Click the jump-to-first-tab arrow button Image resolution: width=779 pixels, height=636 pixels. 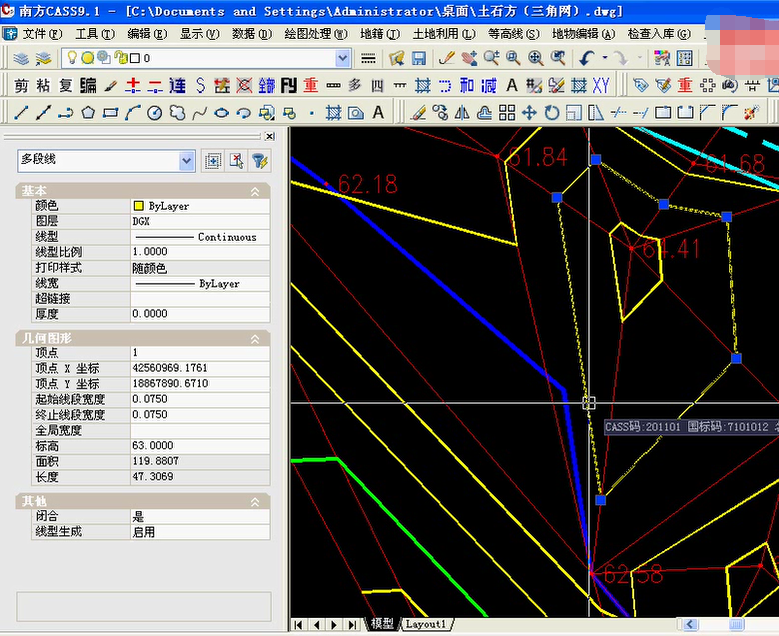tap(299, 625)
